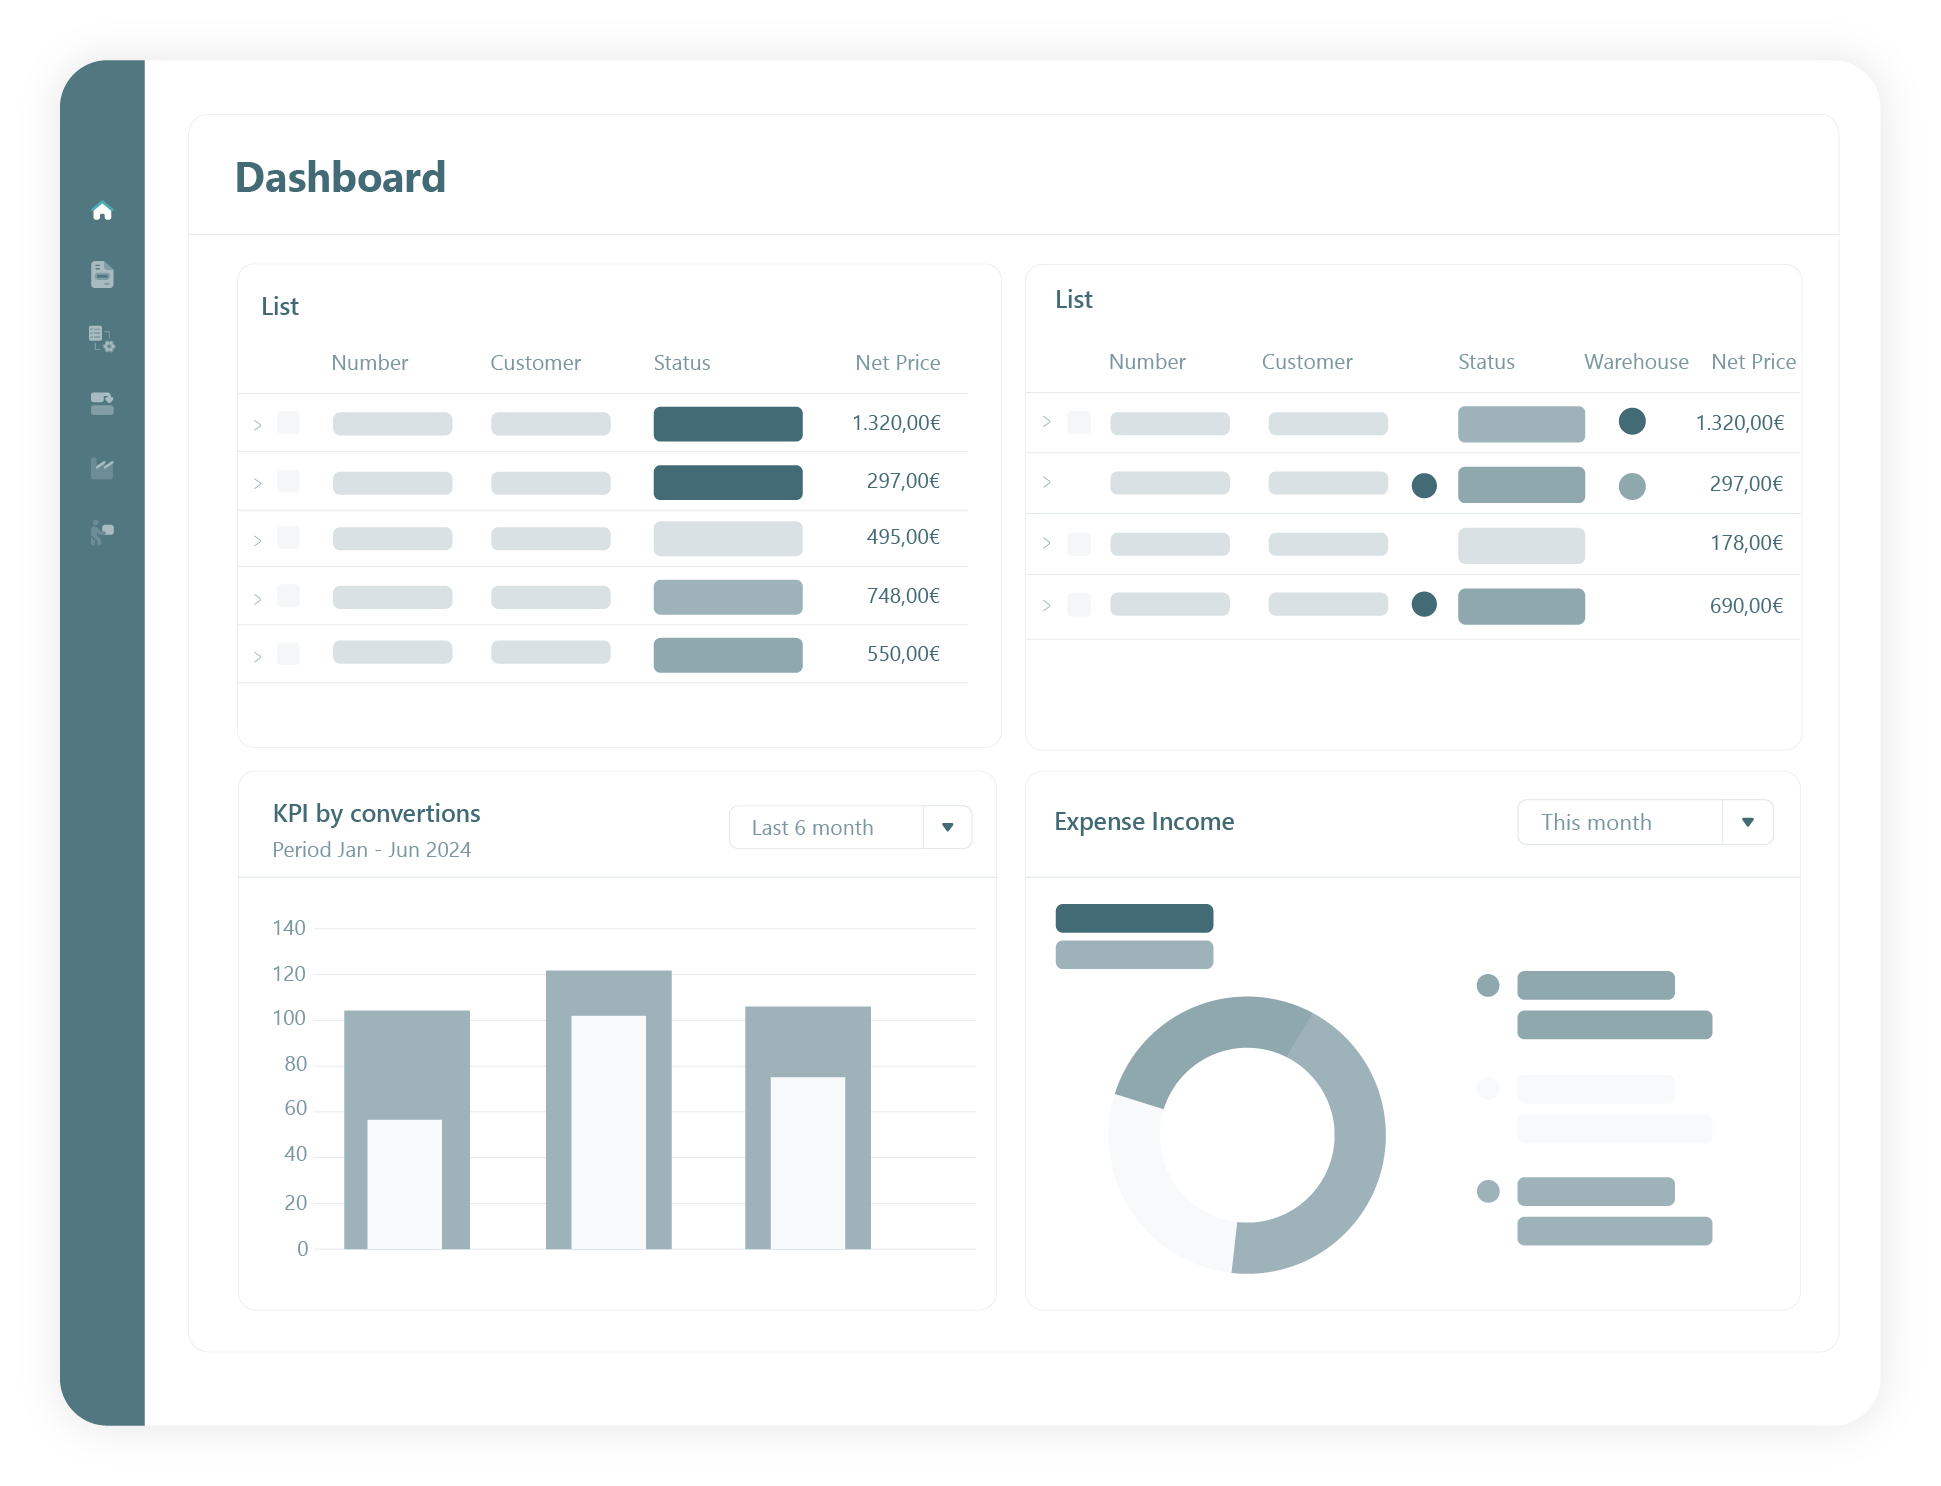Click the first row expand arrow in right list
This screenshot has width=1941, height=1486.
pos(1047,421)
